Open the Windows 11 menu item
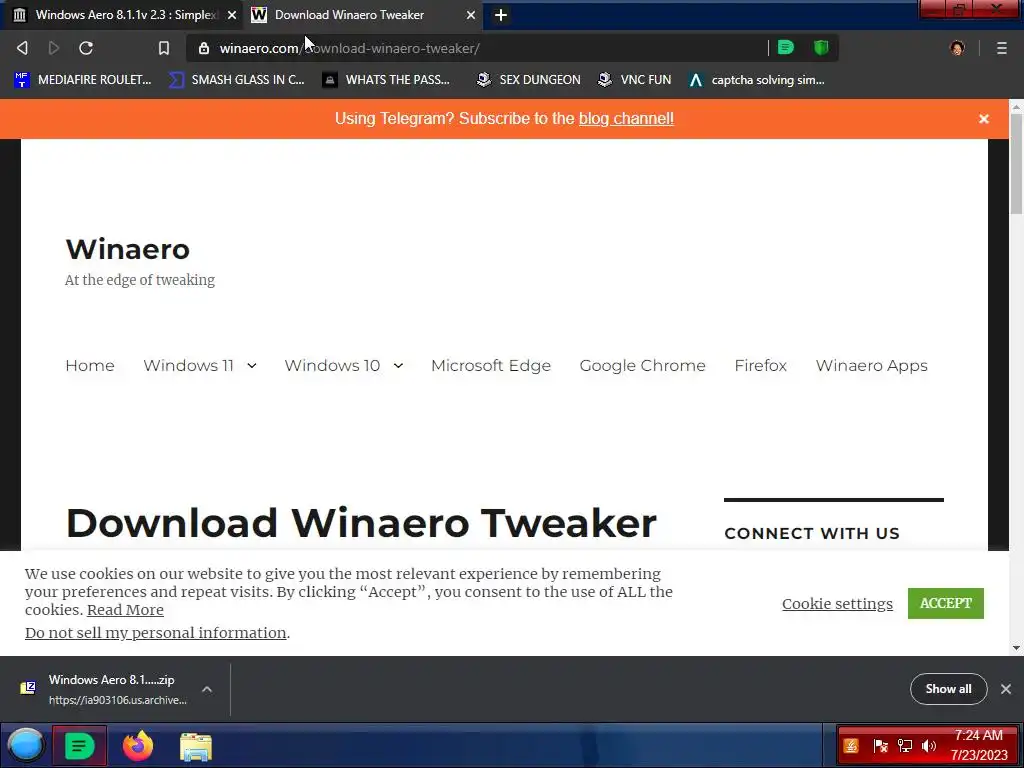 [188, 366]
